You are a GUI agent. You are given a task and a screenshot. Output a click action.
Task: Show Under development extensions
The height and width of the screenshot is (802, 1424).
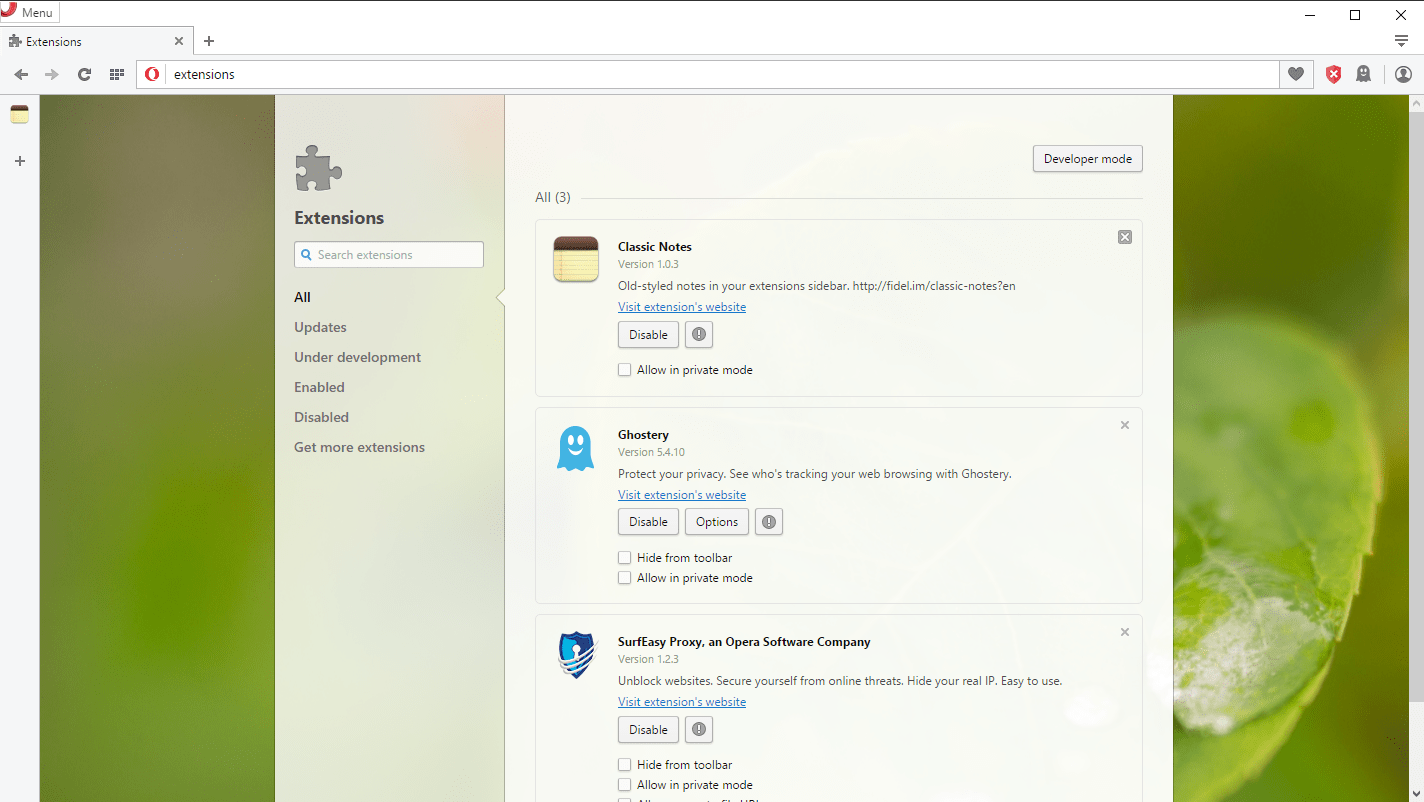click(357, 357)
